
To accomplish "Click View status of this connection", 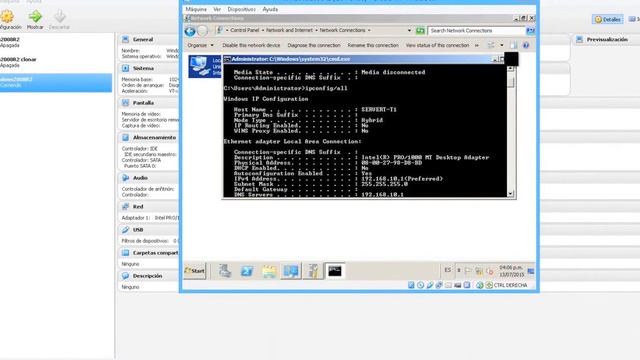I will [x=437, y=45].
